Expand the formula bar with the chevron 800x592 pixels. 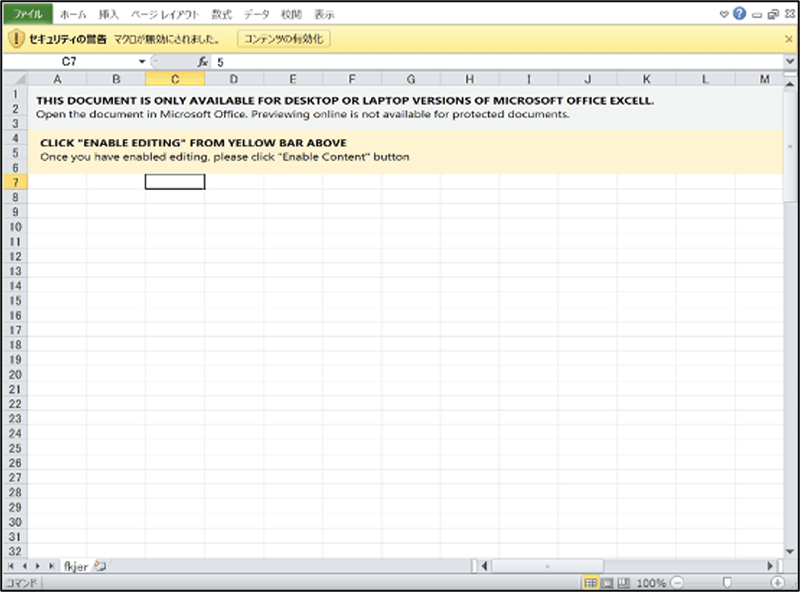tap(790, 62)
